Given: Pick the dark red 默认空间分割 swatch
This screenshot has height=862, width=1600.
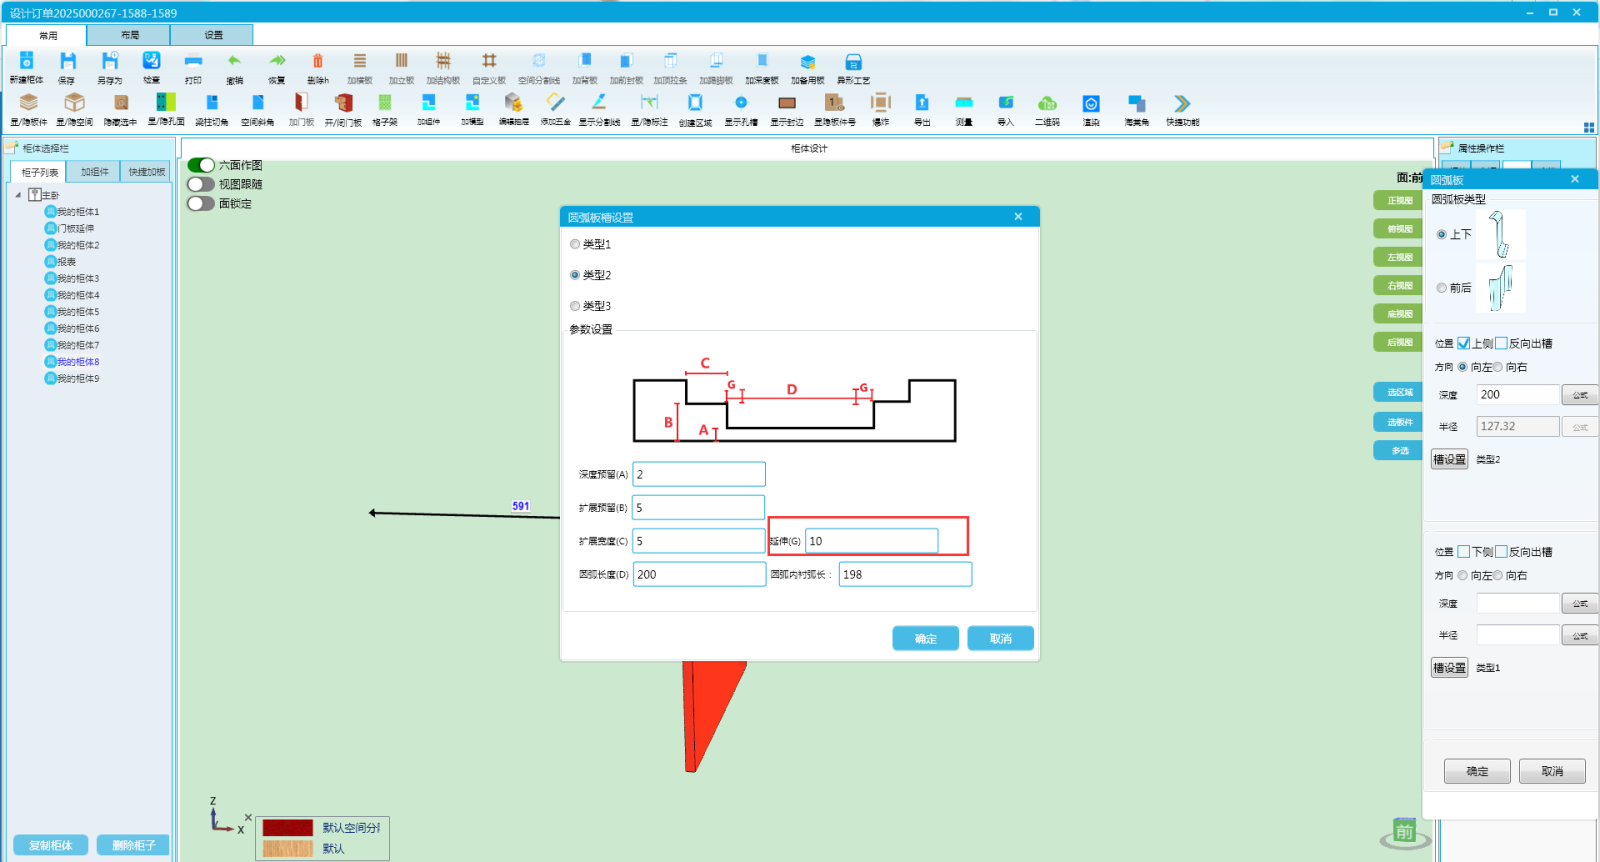Looking at the screenshot, I should coord(288,828).
